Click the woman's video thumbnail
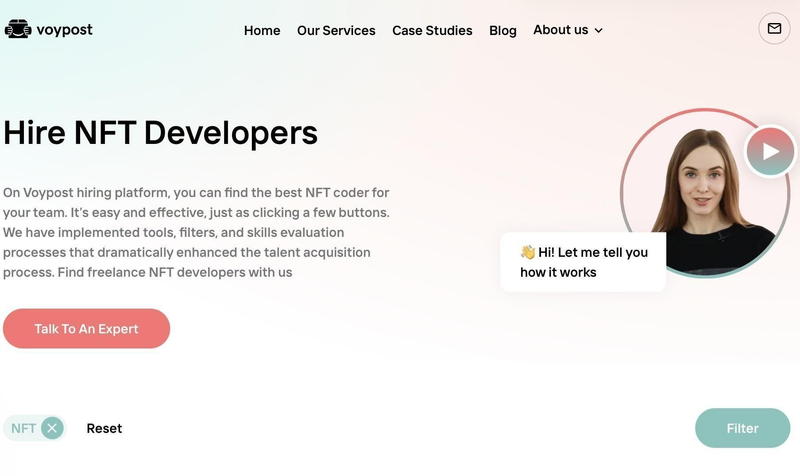 click(705, 193)
